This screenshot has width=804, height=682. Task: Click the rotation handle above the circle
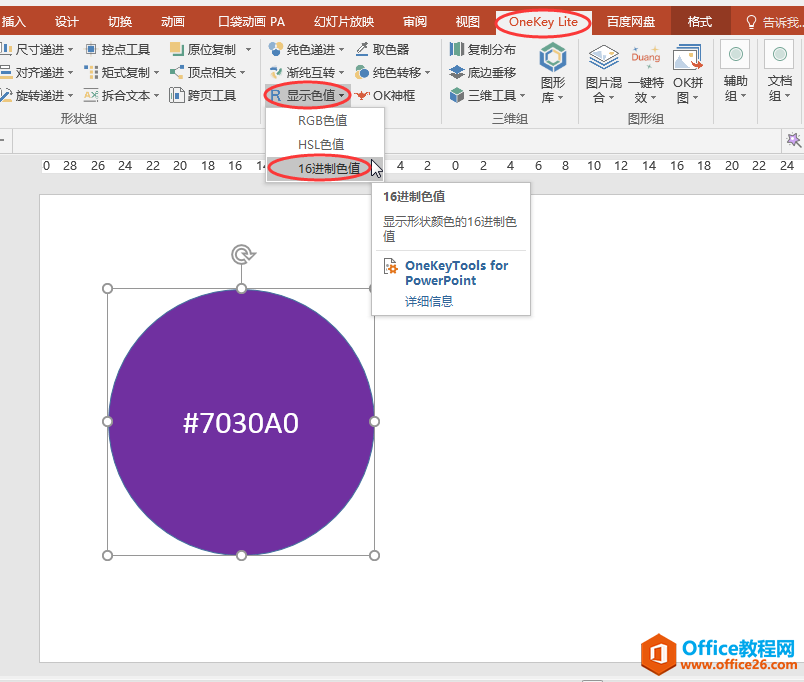241,255
